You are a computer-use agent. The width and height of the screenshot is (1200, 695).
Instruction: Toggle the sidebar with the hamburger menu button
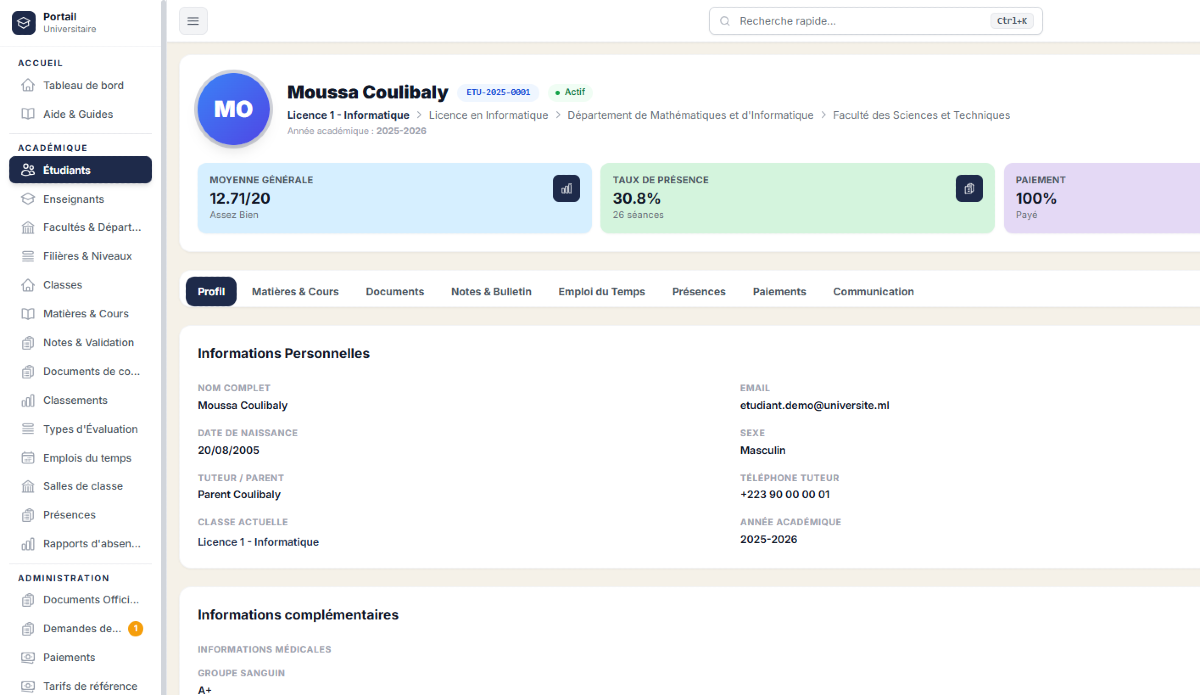click(193, 21)
